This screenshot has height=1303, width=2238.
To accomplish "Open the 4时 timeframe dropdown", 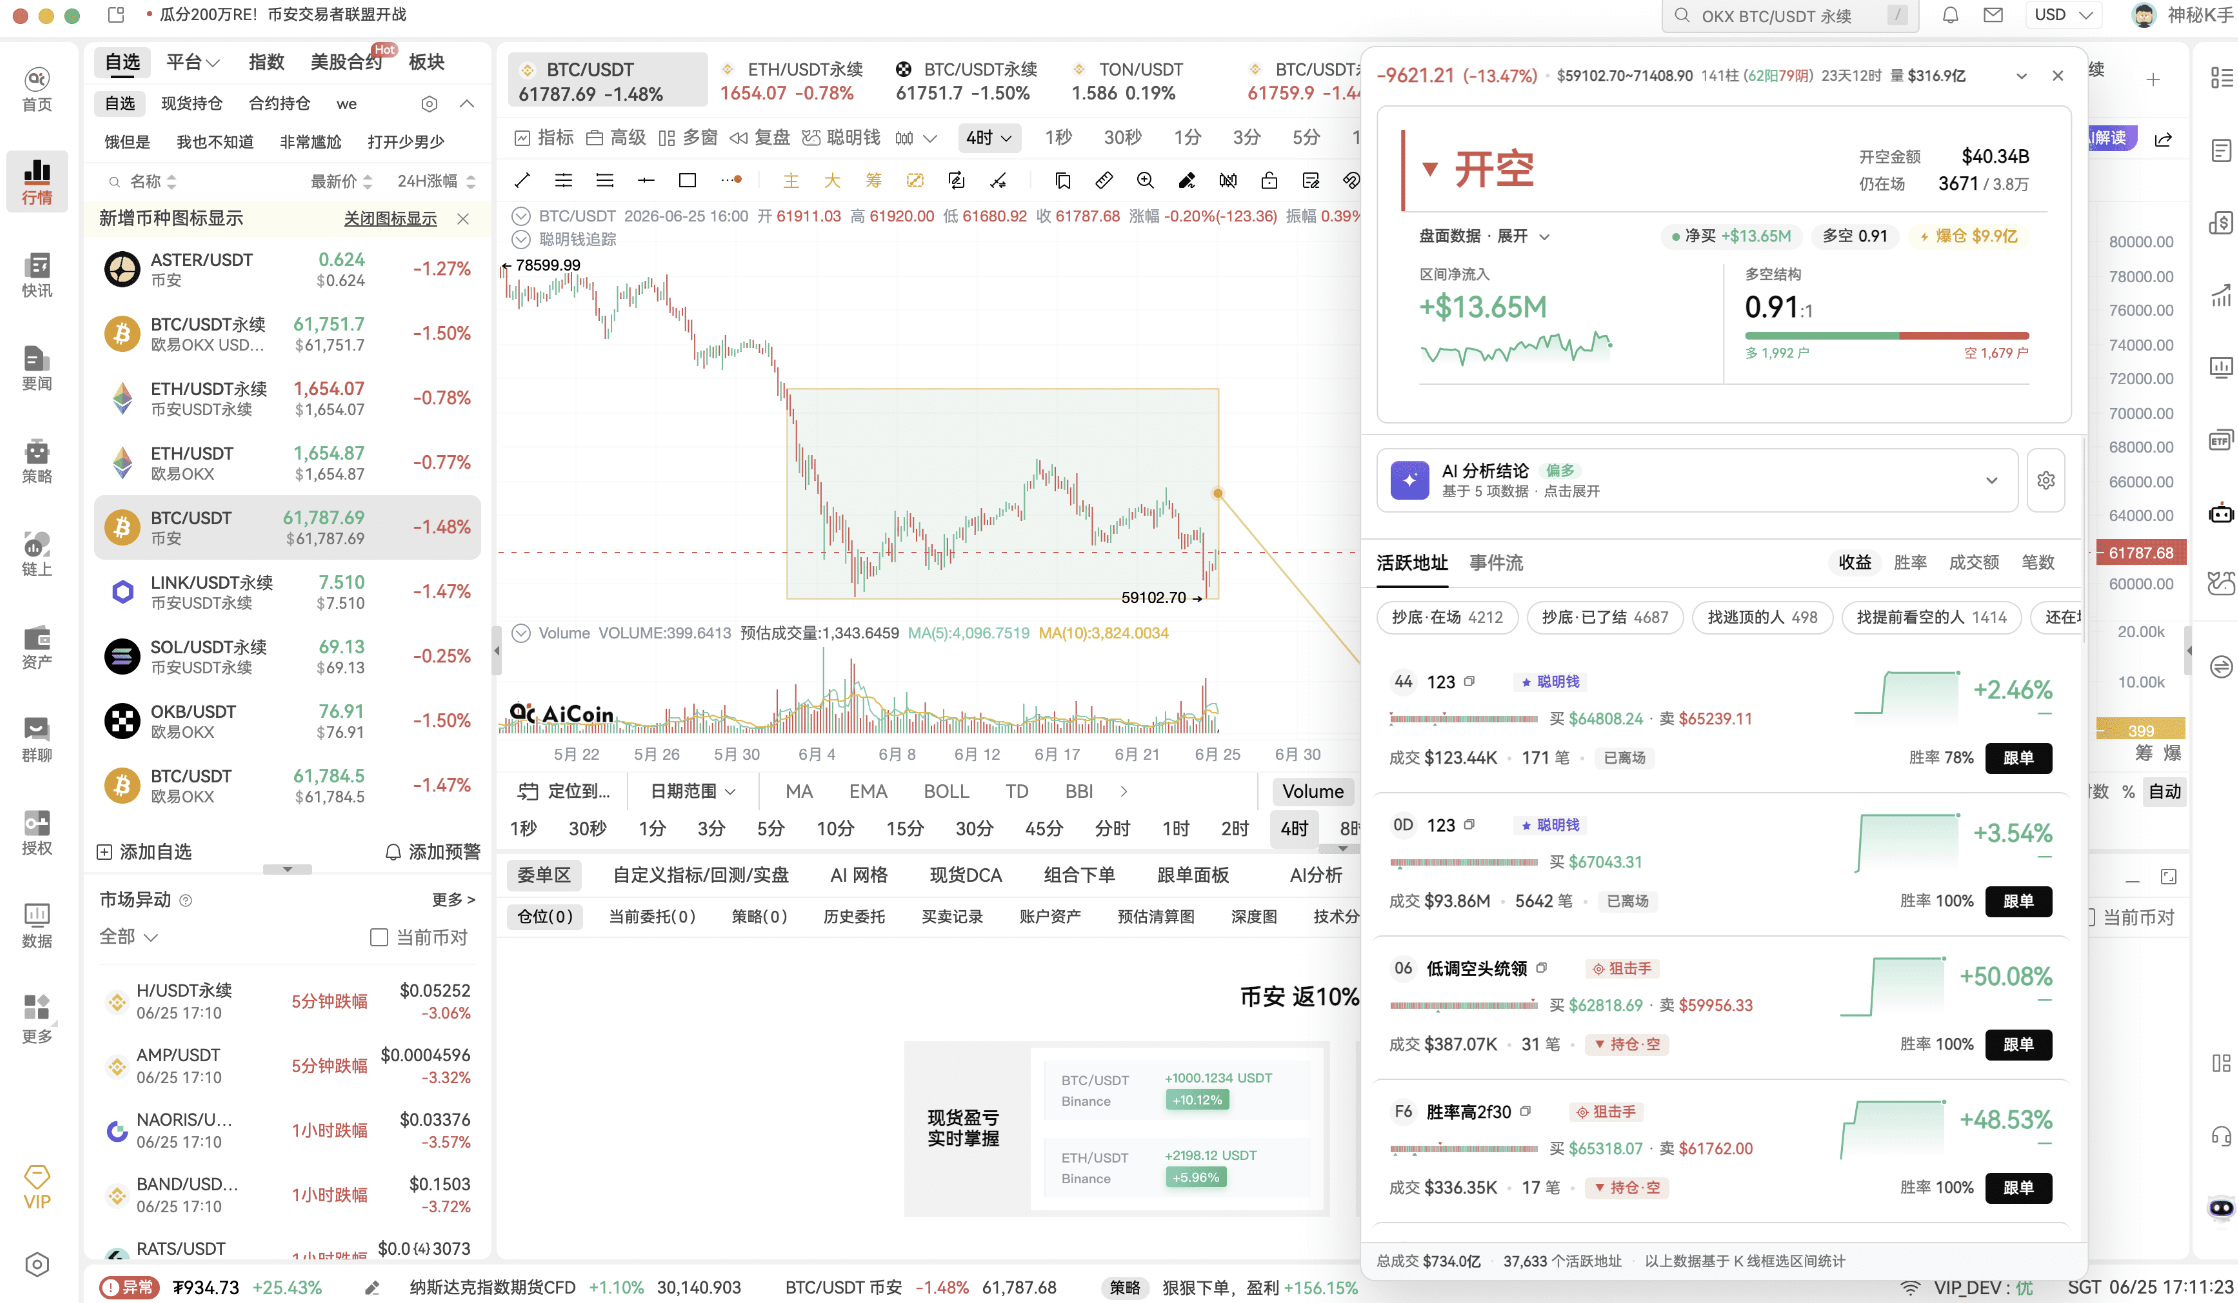I will (x=989, y=137).
